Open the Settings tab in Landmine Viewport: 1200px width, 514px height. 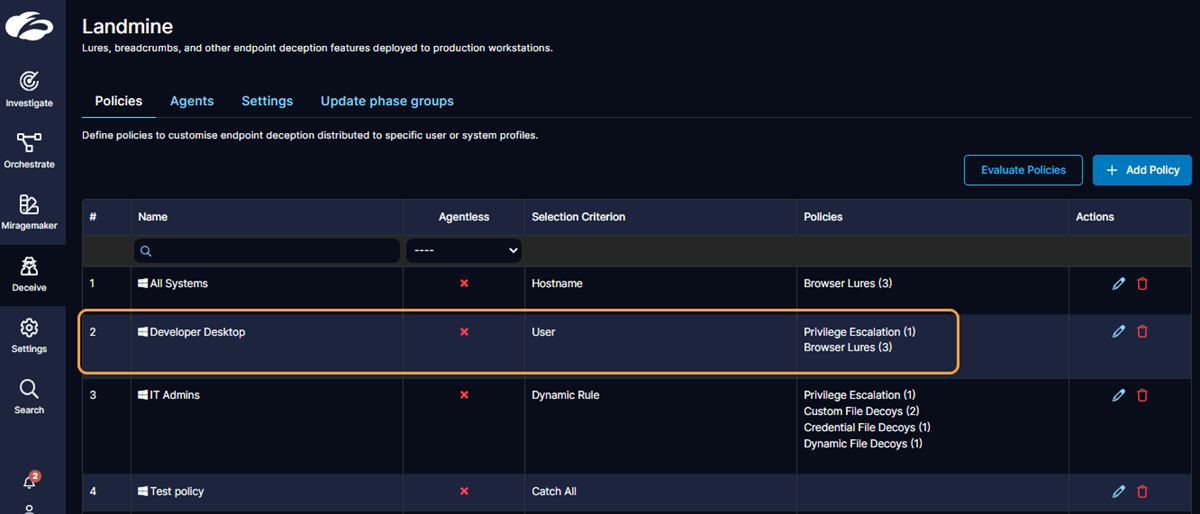coord(267,101)
